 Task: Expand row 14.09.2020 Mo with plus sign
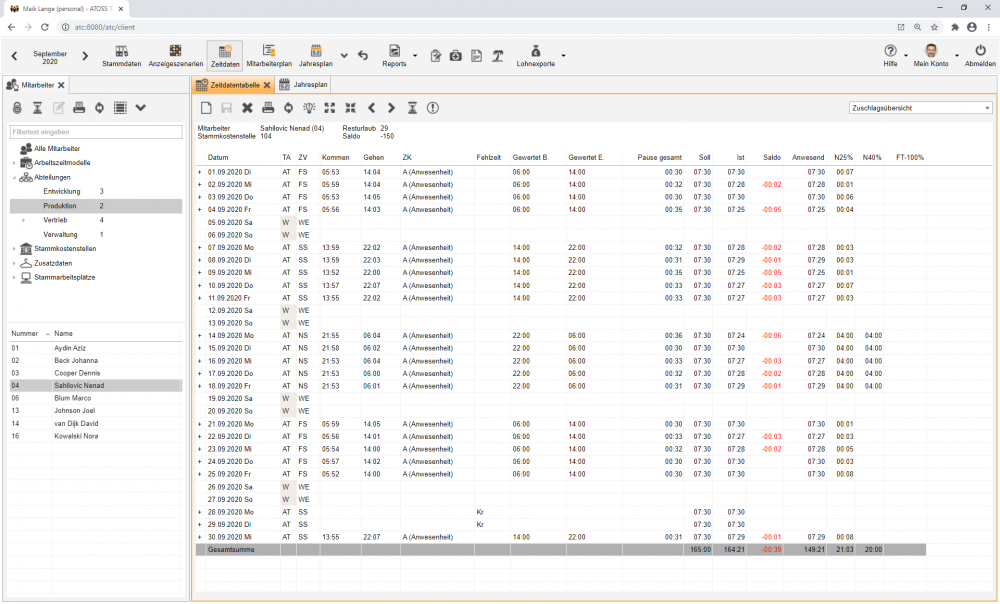pos(200,336)
